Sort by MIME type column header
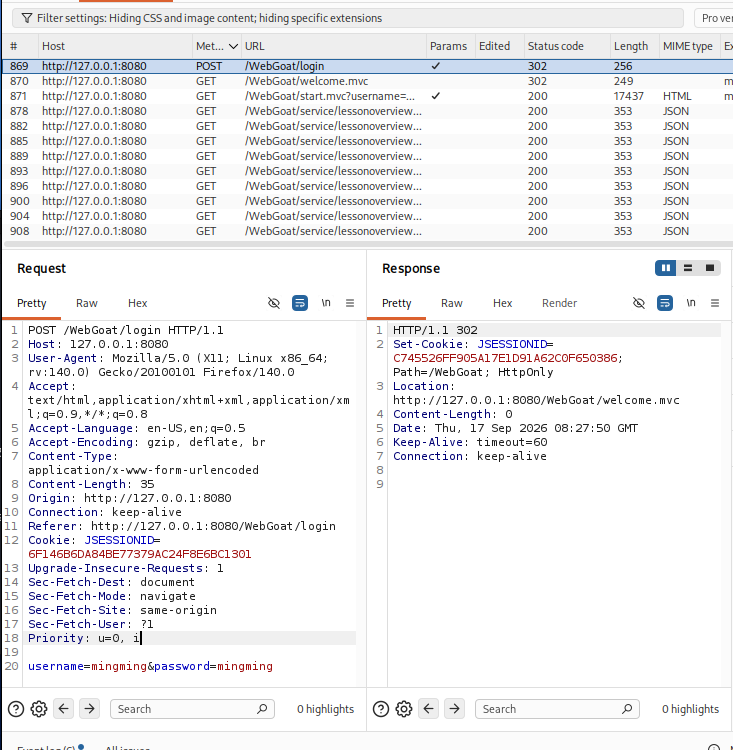The height and width of the screenshot is (750, 733). (x=688, y=46)
